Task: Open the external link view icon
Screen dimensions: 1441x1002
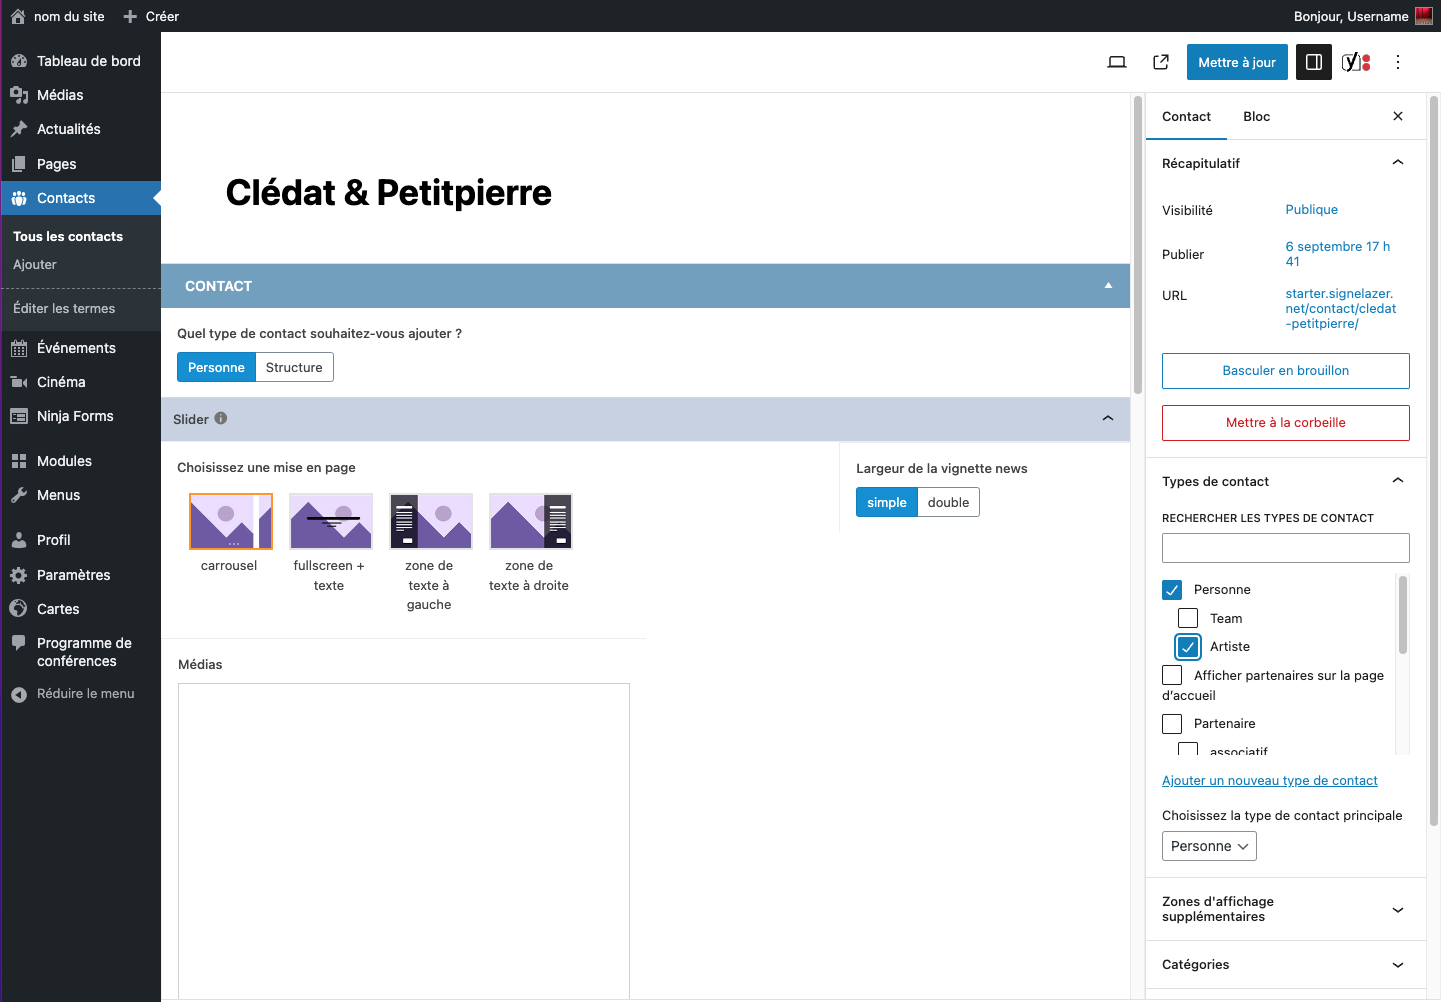Action: 1161,62
